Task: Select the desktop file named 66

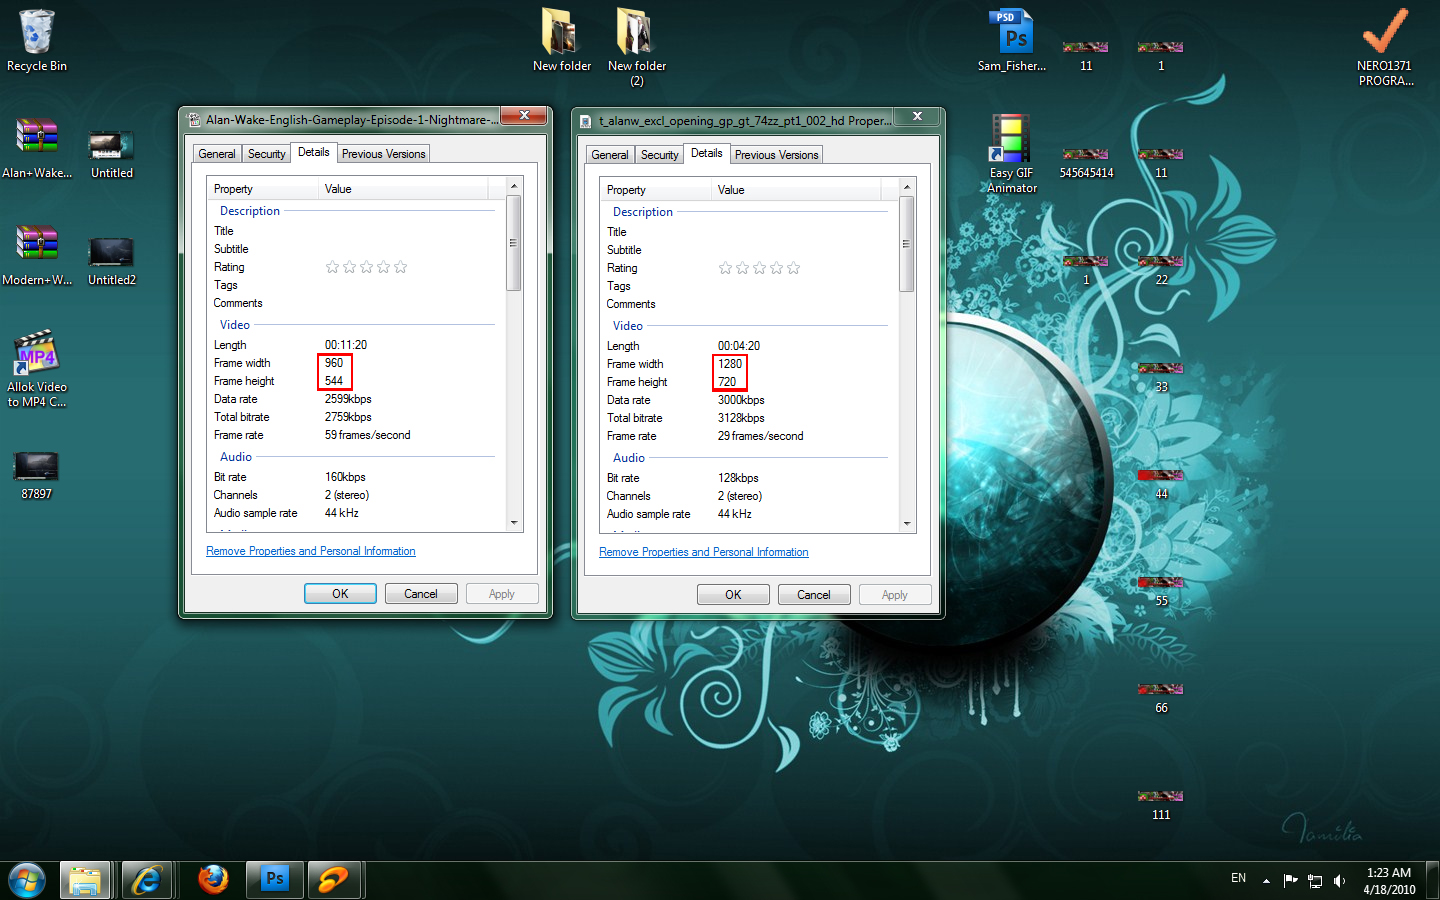Action: coord(1161,699)
